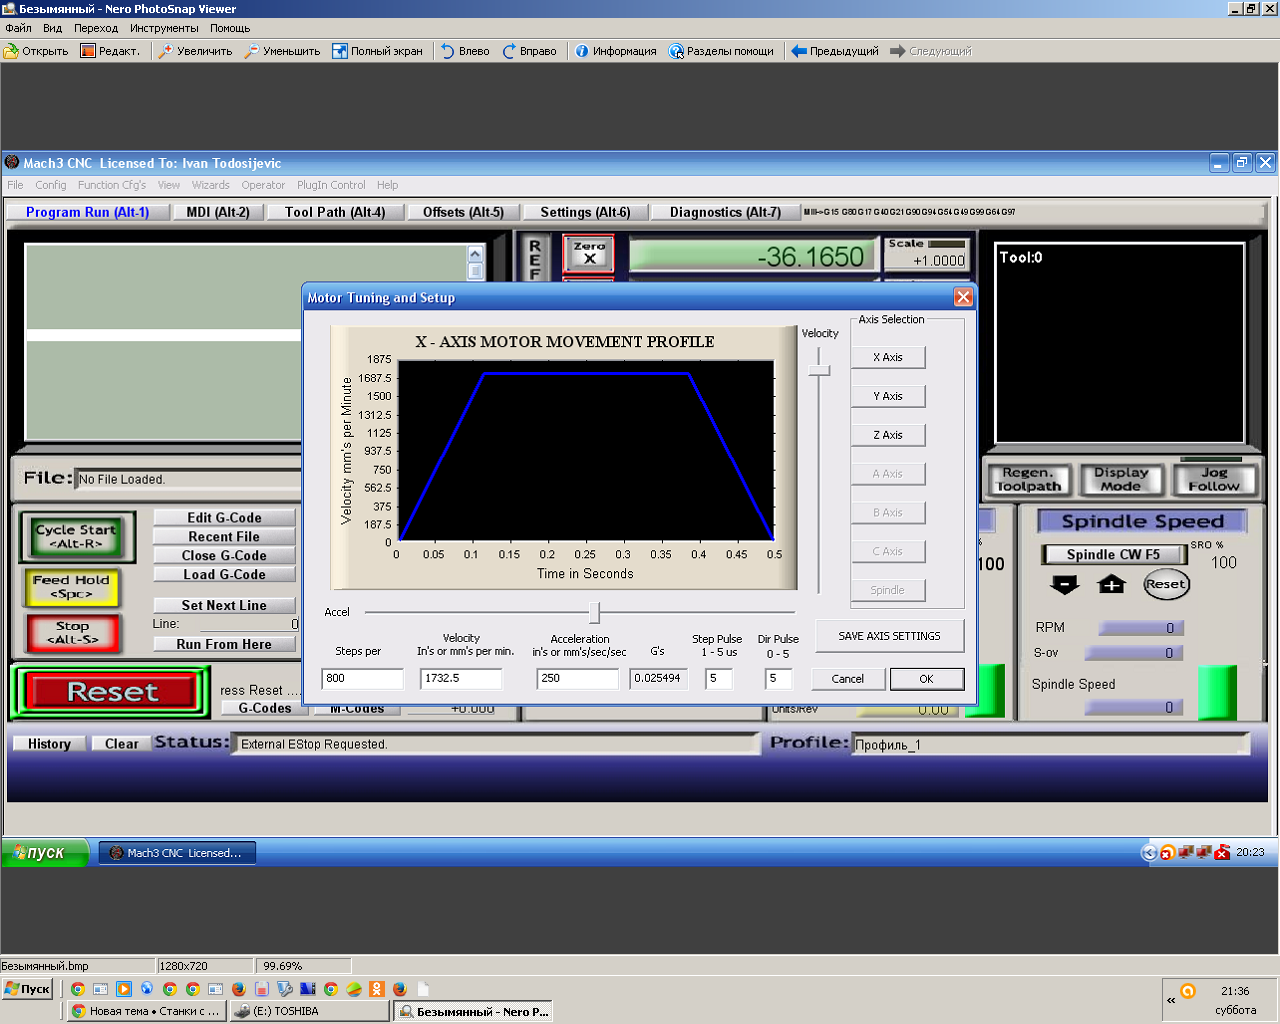
Task: Click the Spindle CW F5 button
Action: tap(1113, 555)
